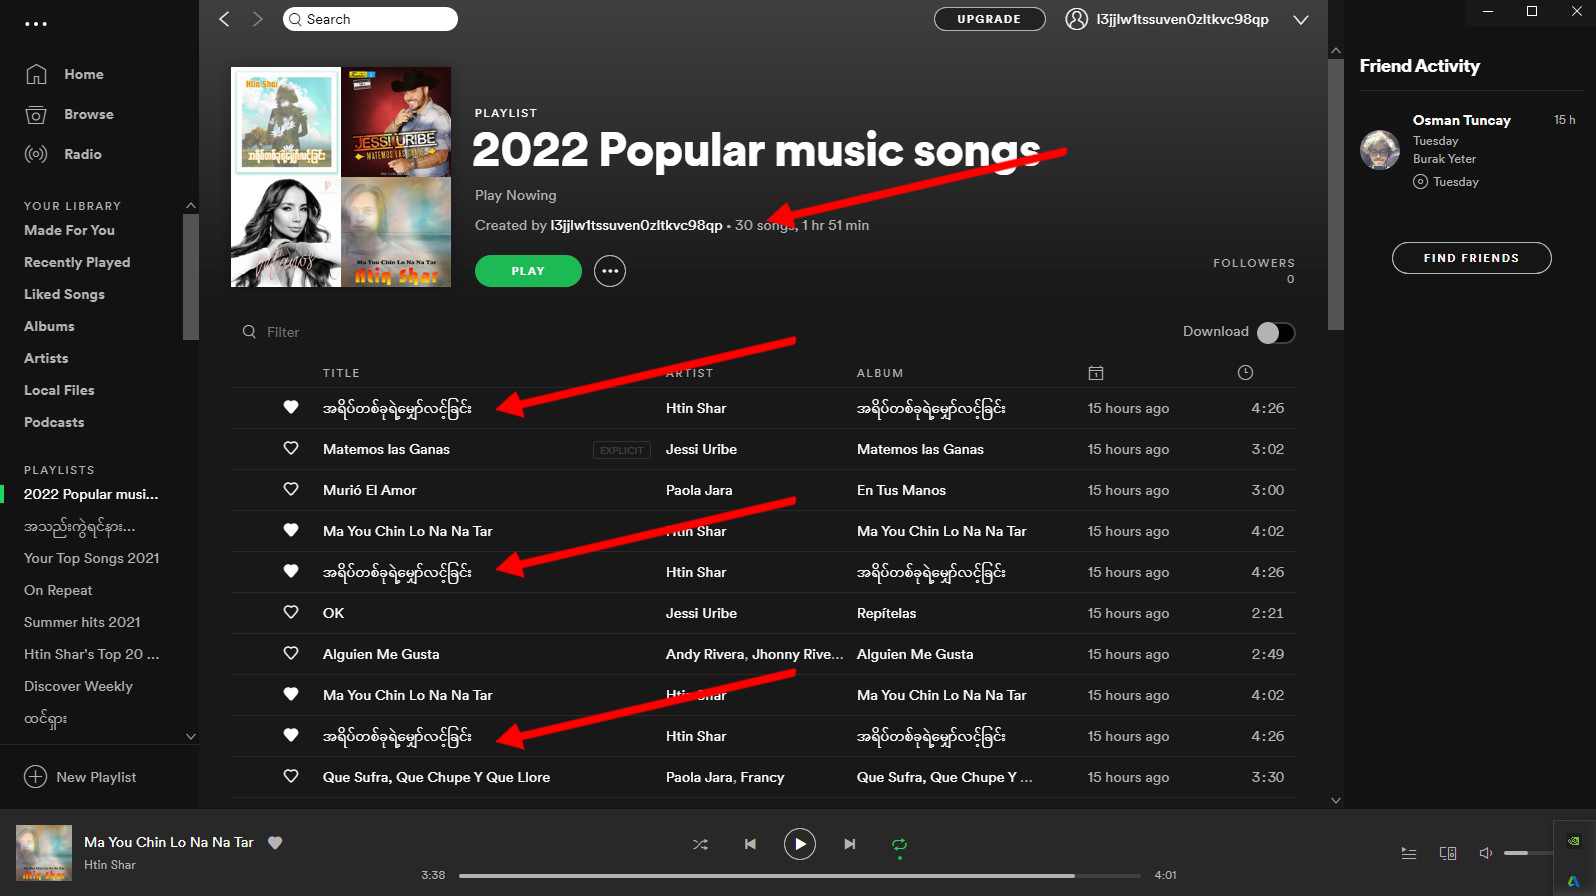
Task: Click the UPGRADE button
Action: (989, 19)
